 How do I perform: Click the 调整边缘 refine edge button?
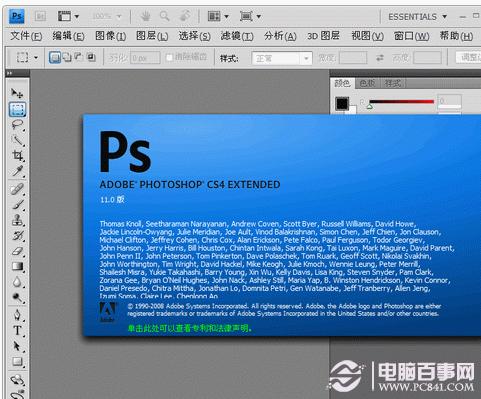(468, 57)
